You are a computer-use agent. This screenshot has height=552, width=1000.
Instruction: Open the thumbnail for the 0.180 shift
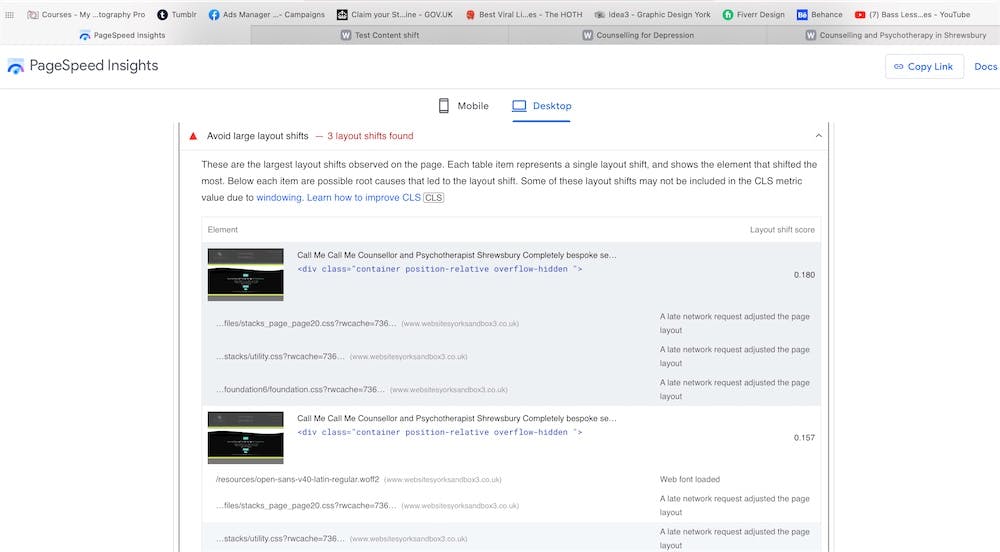coord(246,274)
